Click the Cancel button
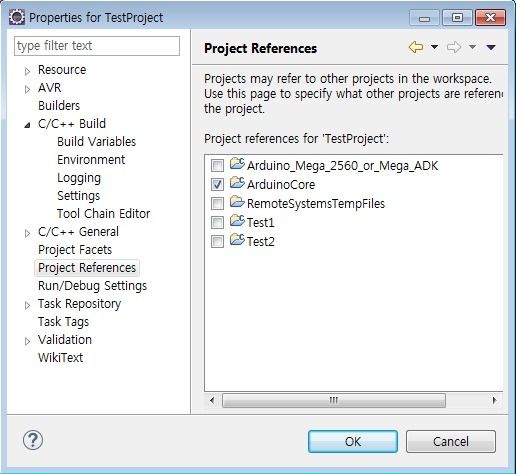Screen dimensions: 516x474 point(451,441)
